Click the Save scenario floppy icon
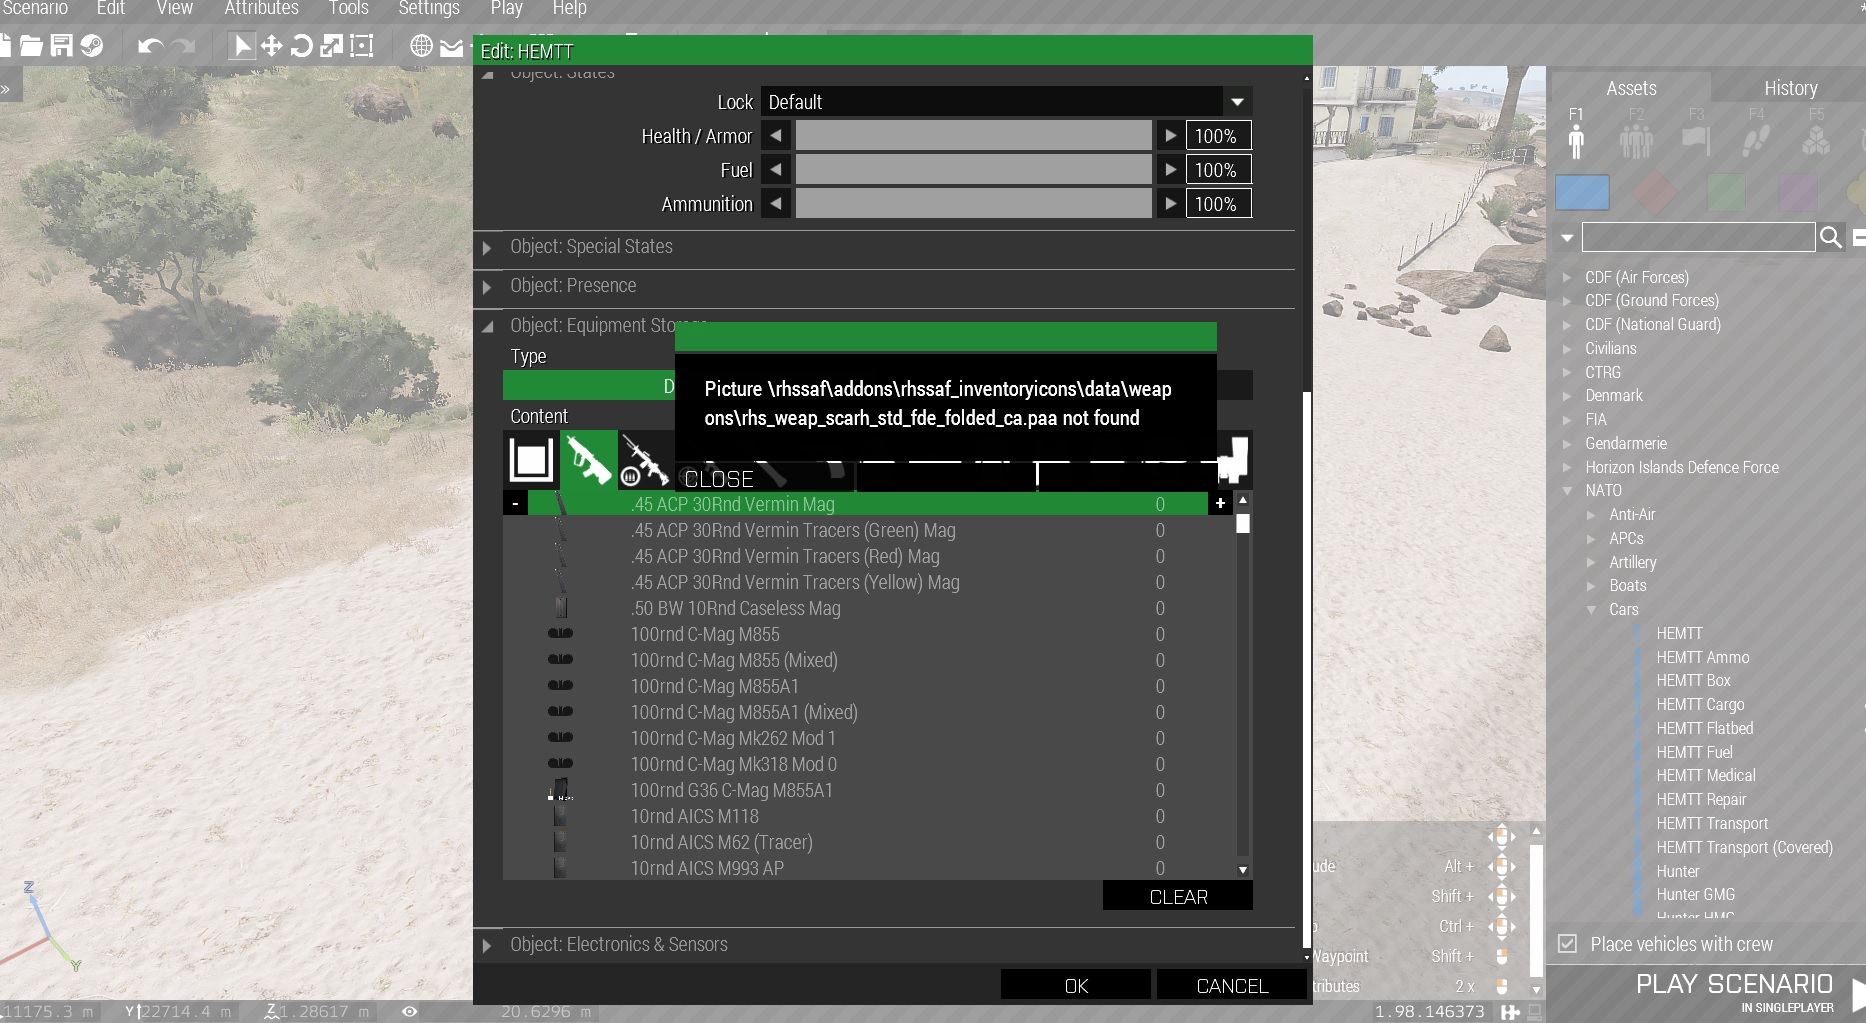Viewport: 1866px width, 1023px height. 62,46
